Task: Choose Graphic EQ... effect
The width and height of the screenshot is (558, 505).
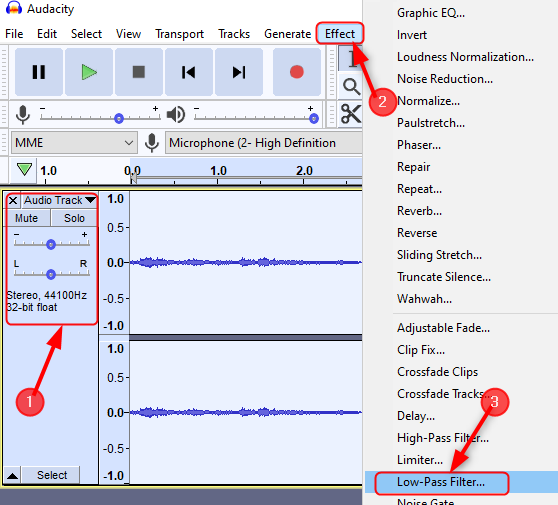Action: [x=431, y=13]
